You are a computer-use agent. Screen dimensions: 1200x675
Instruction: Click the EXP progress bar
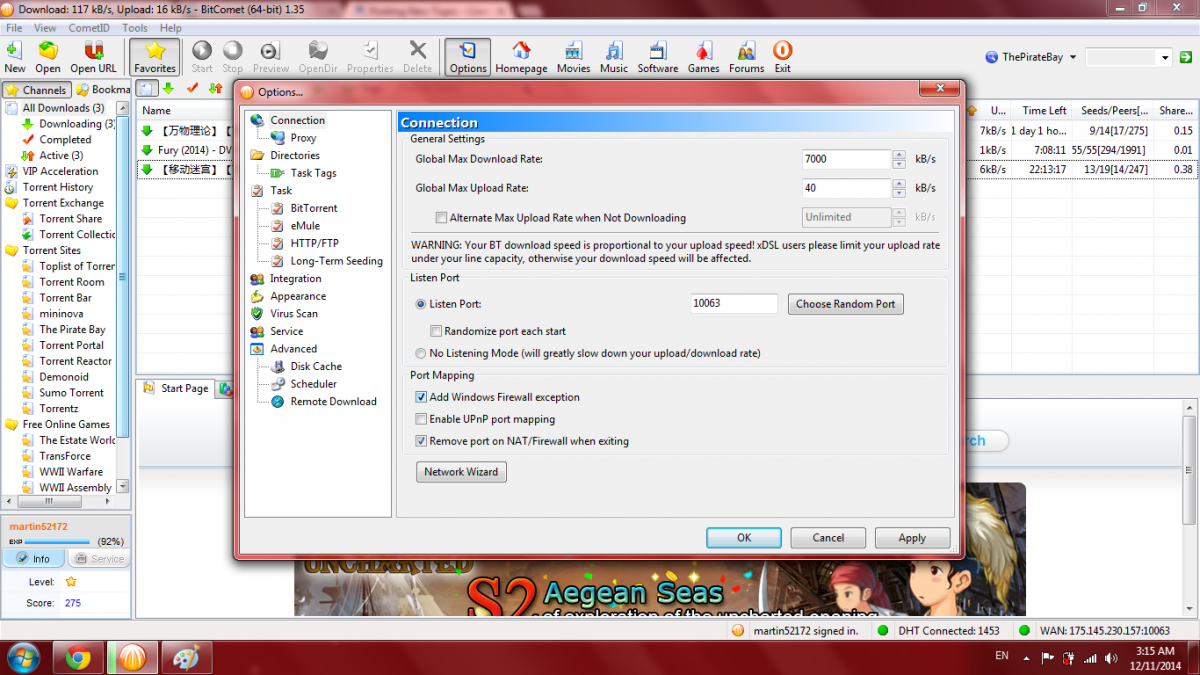(58, 541)
